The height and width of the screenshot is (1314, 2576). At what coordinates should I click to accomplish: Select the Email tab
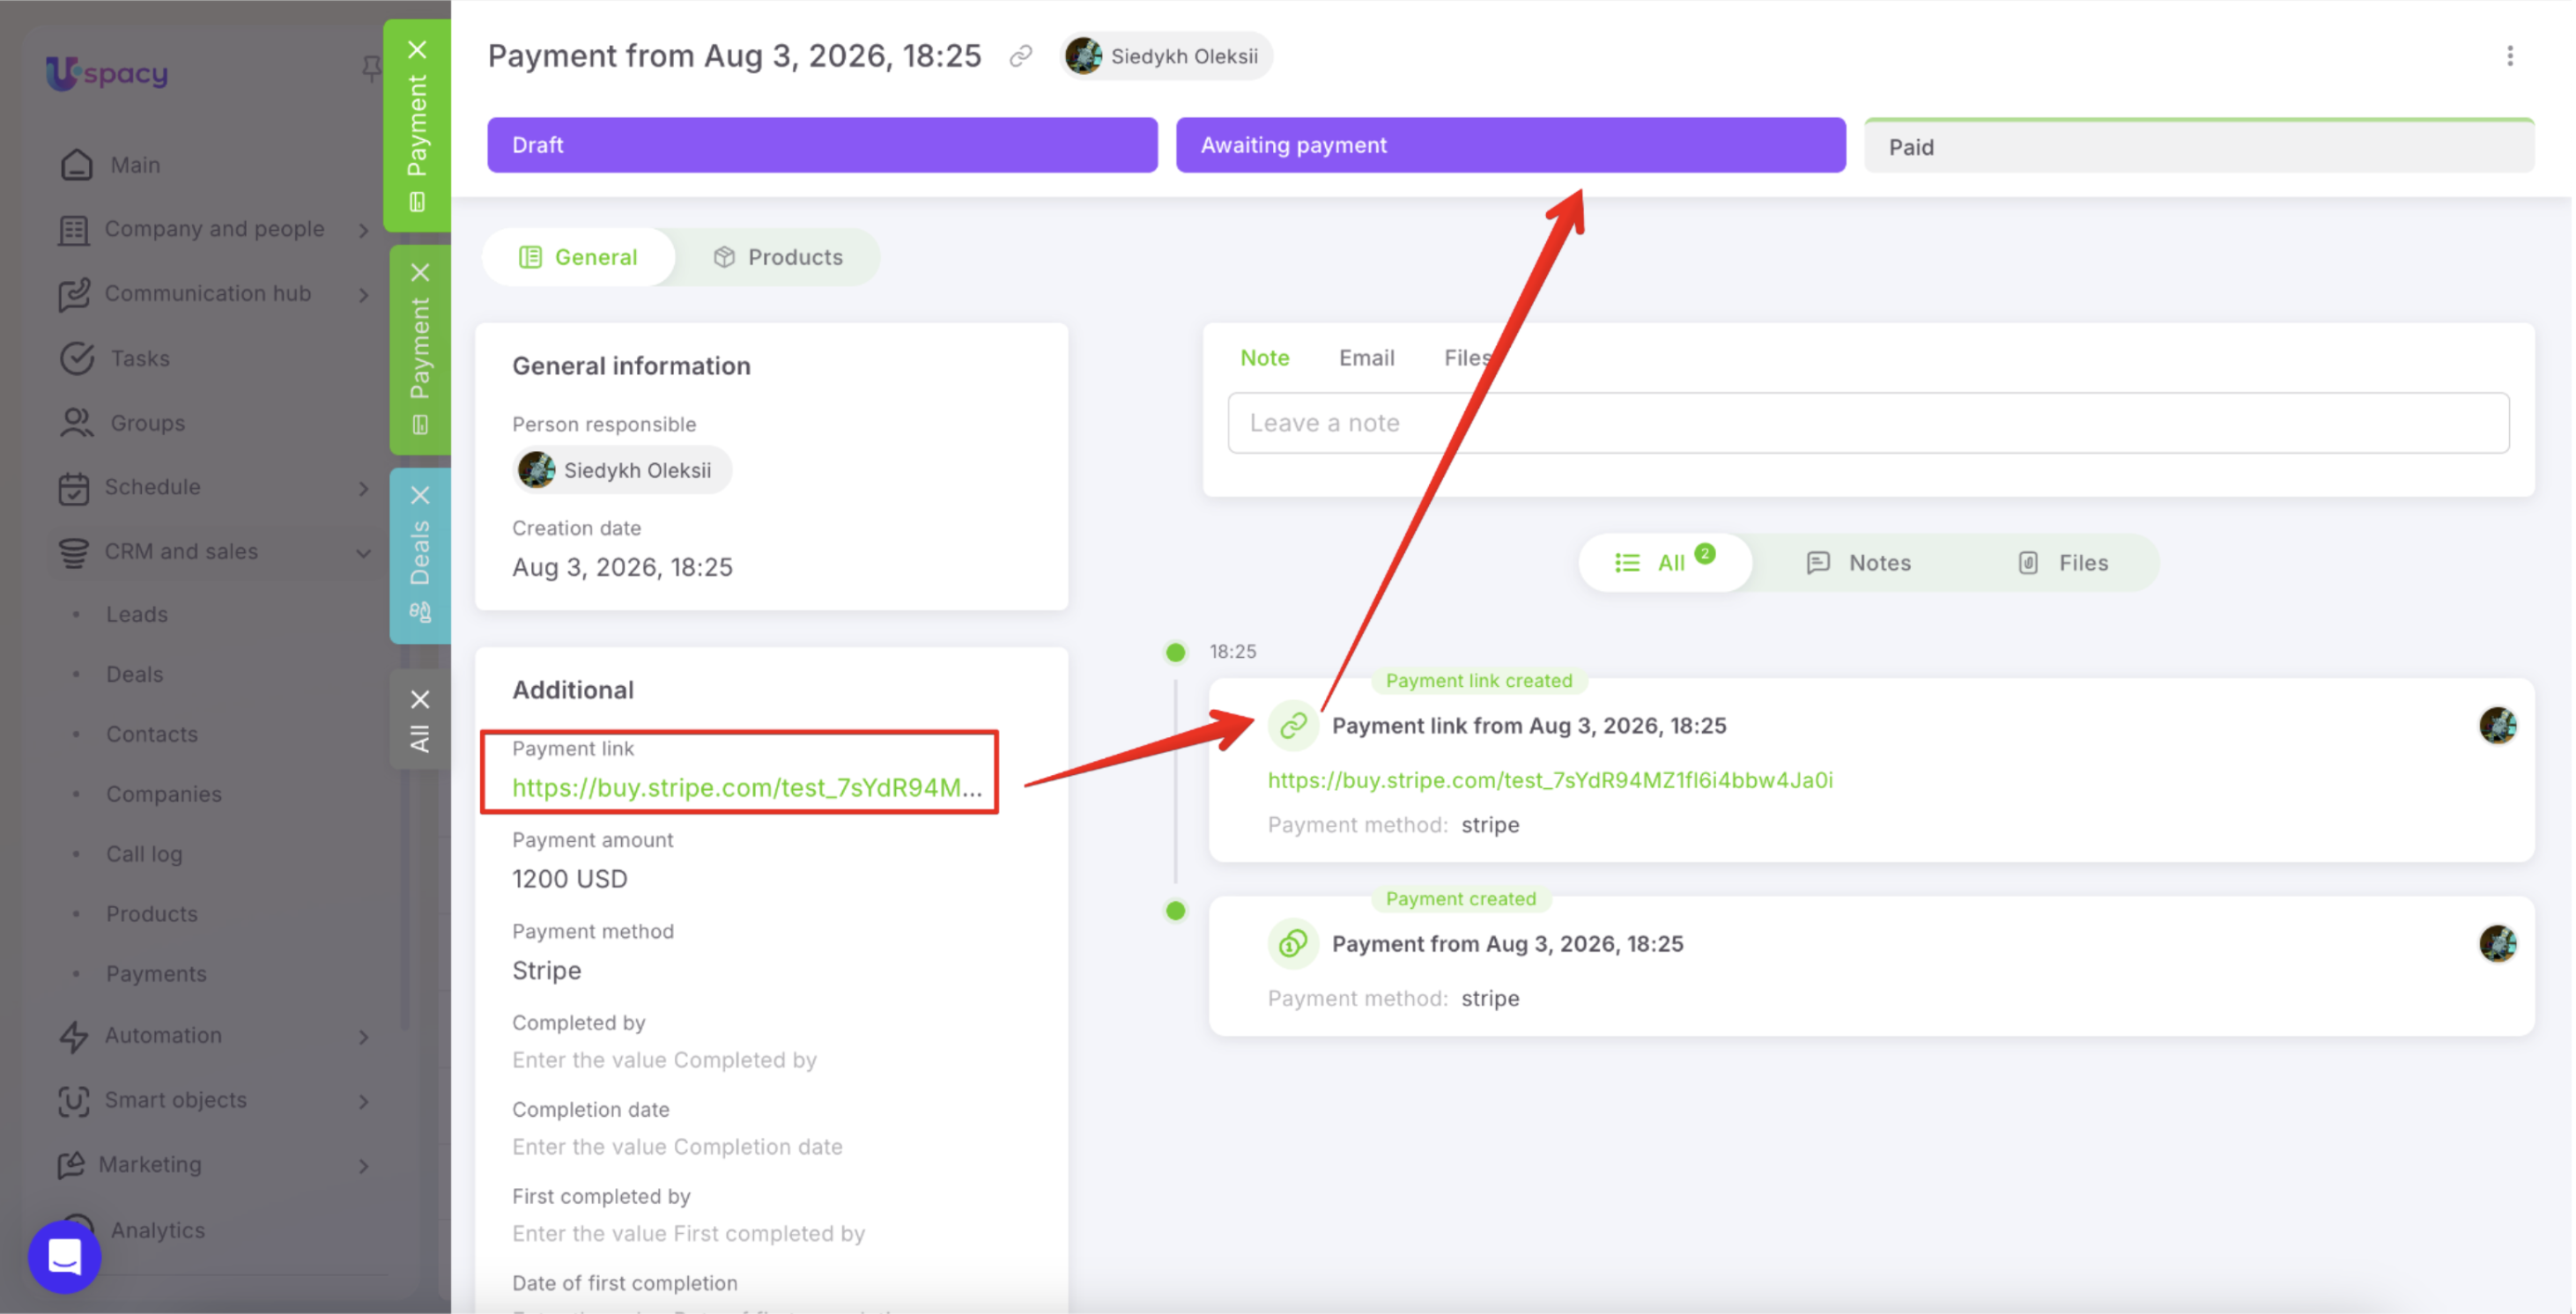pyautogui.click(x=1366, y=358)
